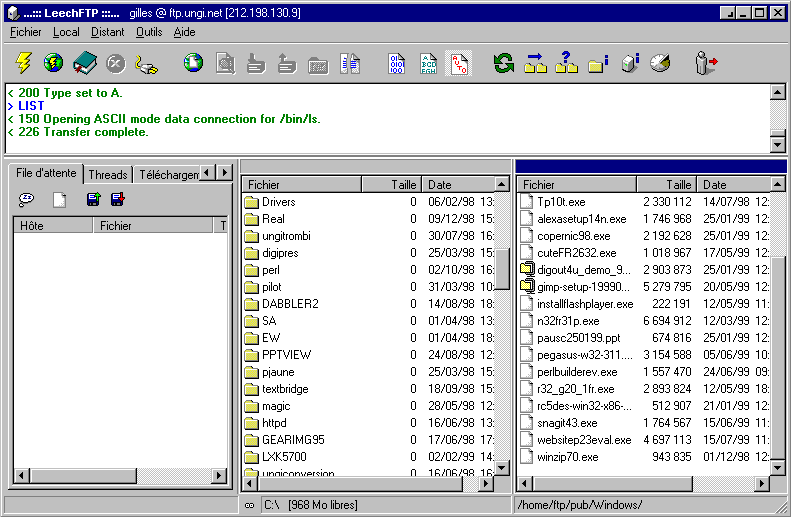
Task: Click the folders with question mark icon
Action: pos(566,63)
